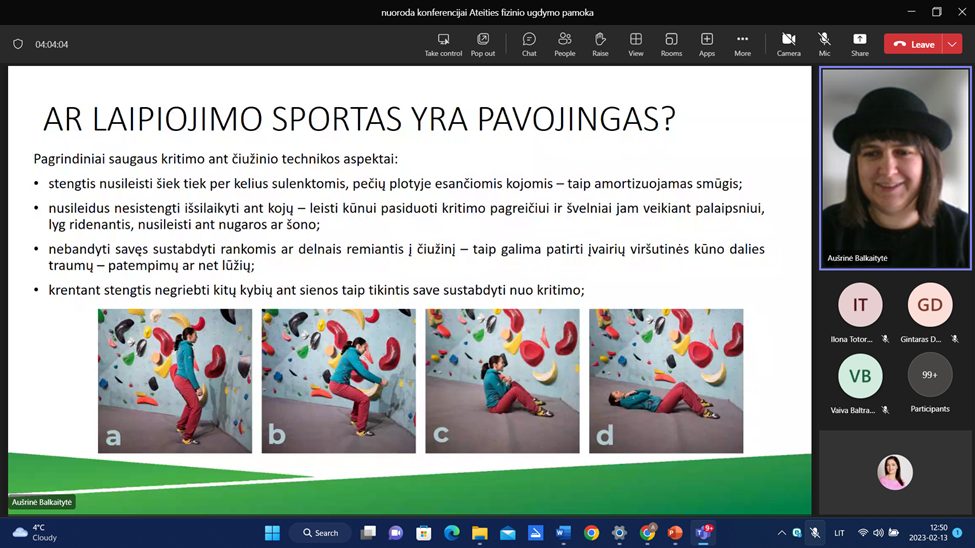Expand the Leave options dropdown arrow

point(952,44)
